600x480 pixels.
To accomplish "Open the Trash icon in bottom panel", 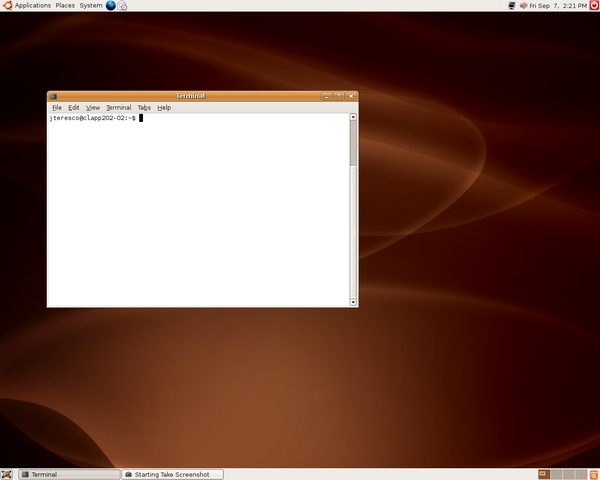I will click(x=593, y=475).
